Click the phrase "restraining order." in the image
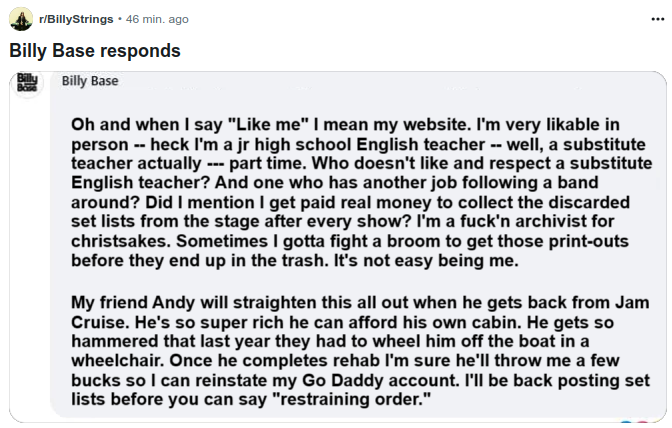This screenshot has height=428, width=672. pos(351,399)
